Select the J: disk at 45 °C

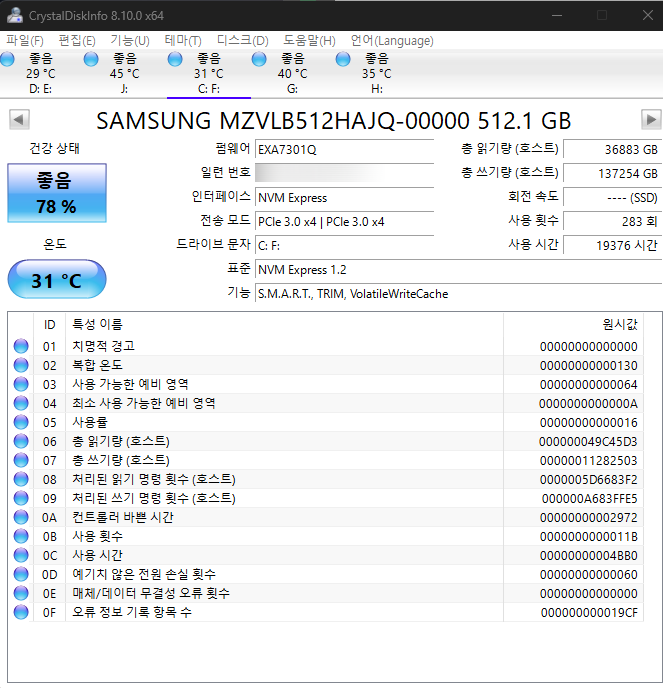coord(125,73)
